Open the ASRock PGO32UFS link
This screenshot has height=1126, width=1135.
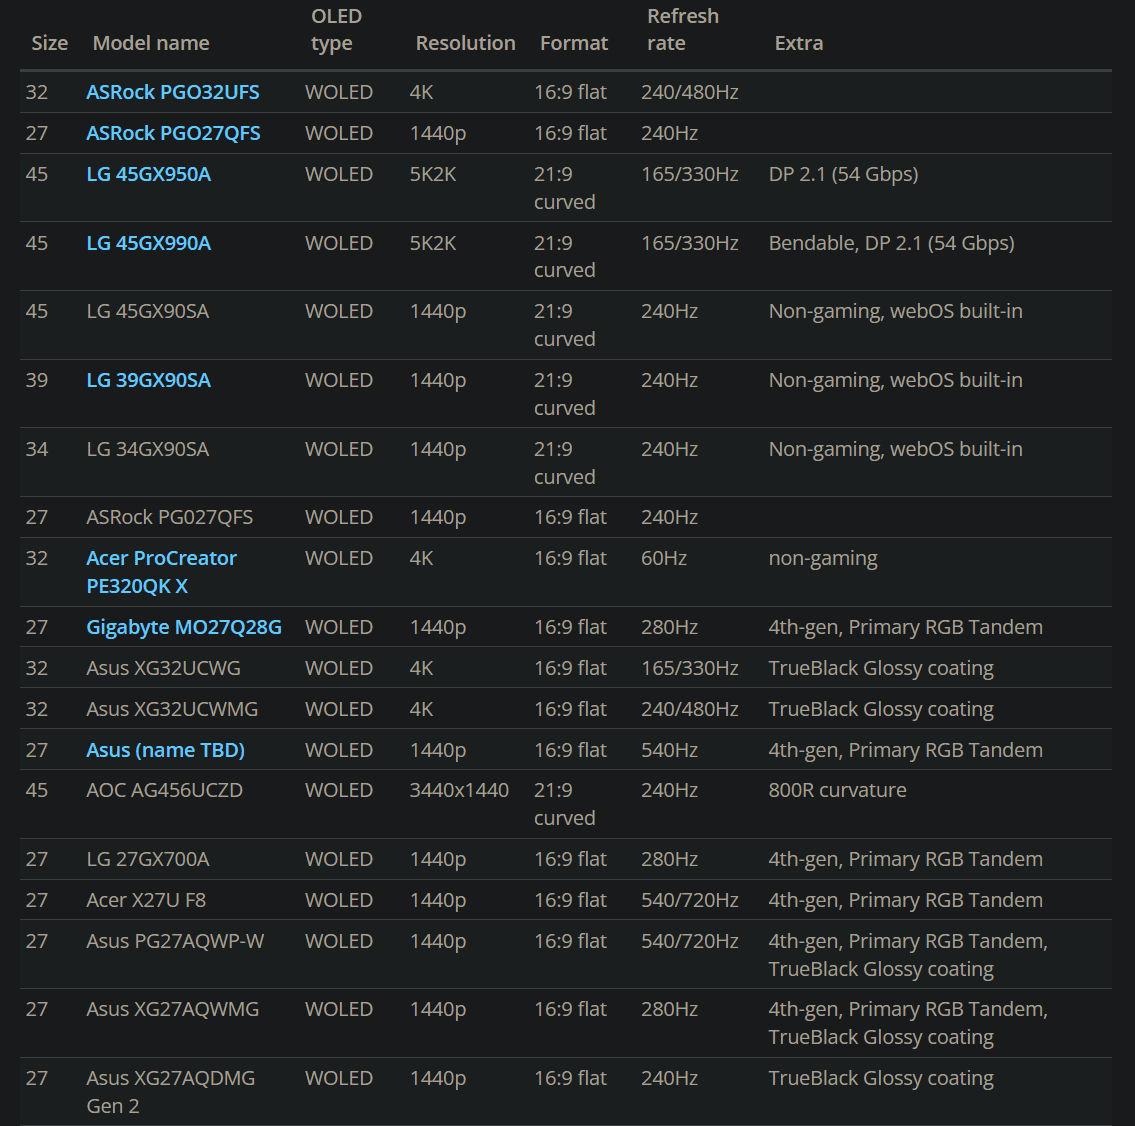[172, 92]
